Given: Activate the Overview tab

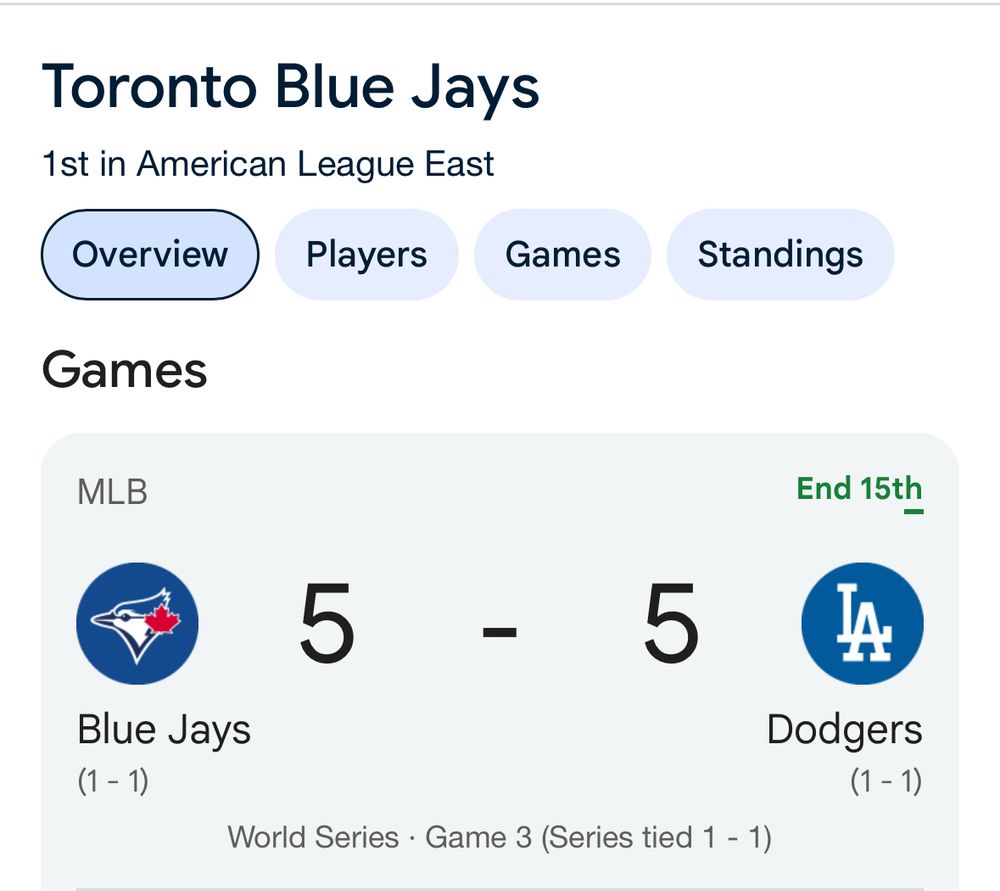Looking at the screenshot, I should pos(148,255).
